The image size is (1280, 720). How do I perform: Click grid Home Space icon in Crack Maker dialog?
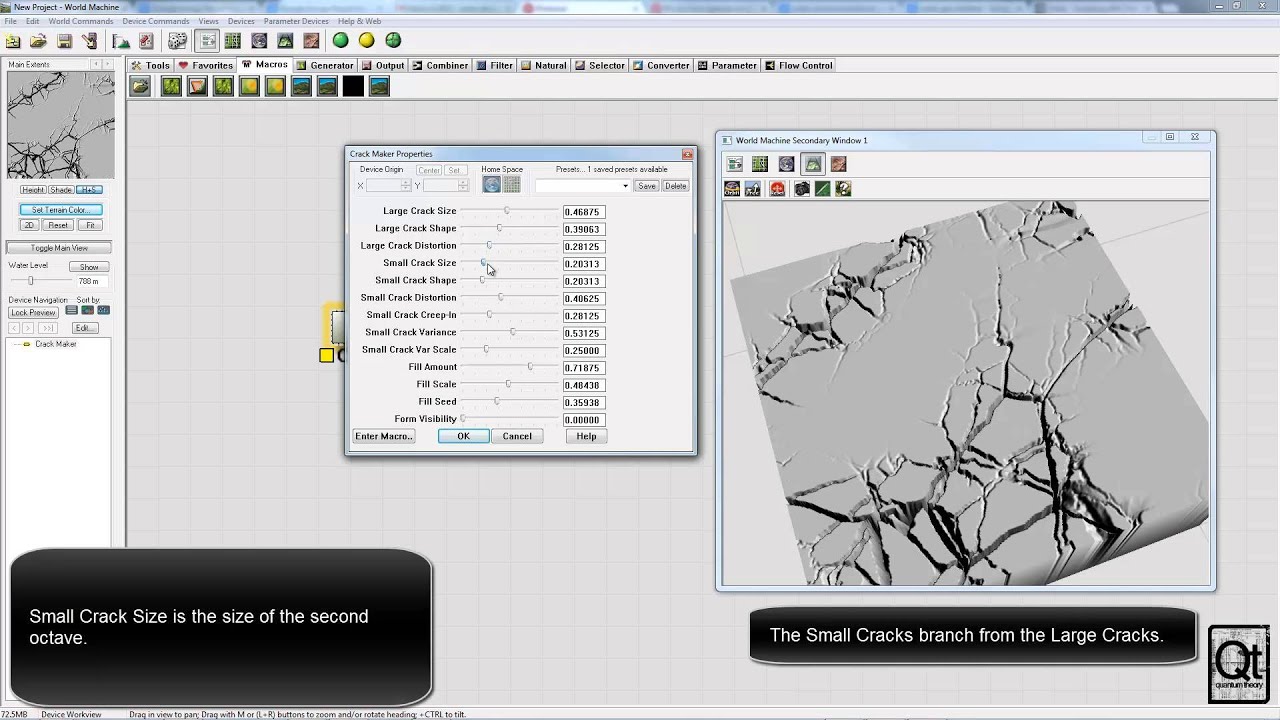click(511, 185)
